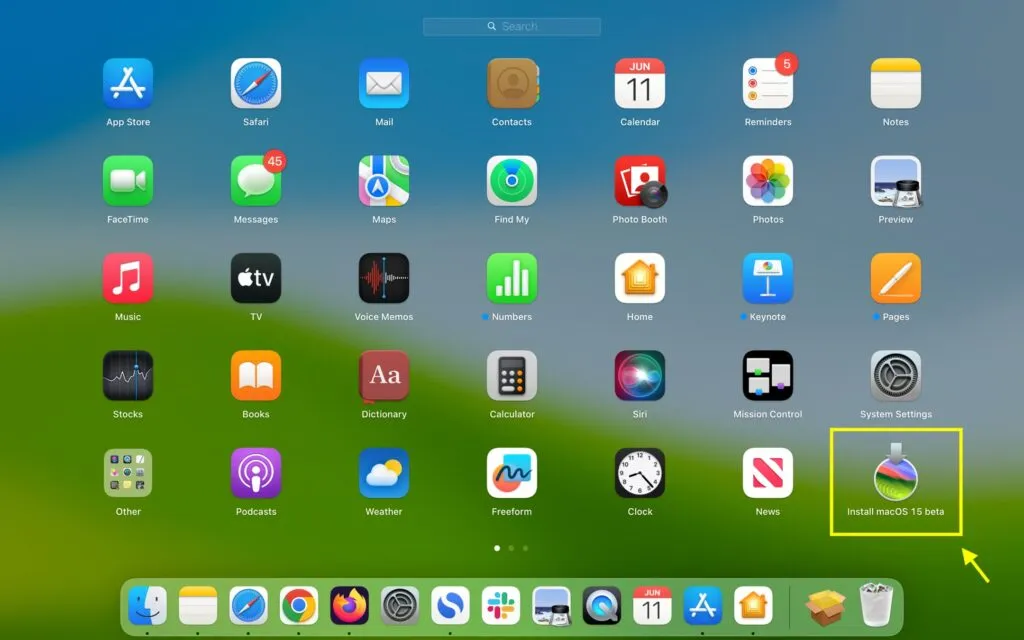Open Calendar from the Dock
This screenshot has height=640, width=1024.
[652, 605]
